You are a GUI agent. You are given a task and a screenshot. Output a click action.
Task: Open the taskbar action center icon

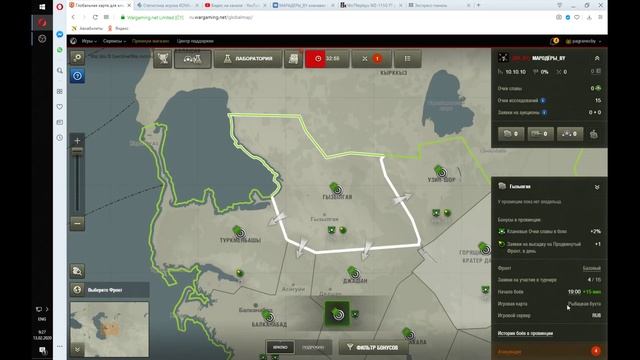click(x=42, y=350)
